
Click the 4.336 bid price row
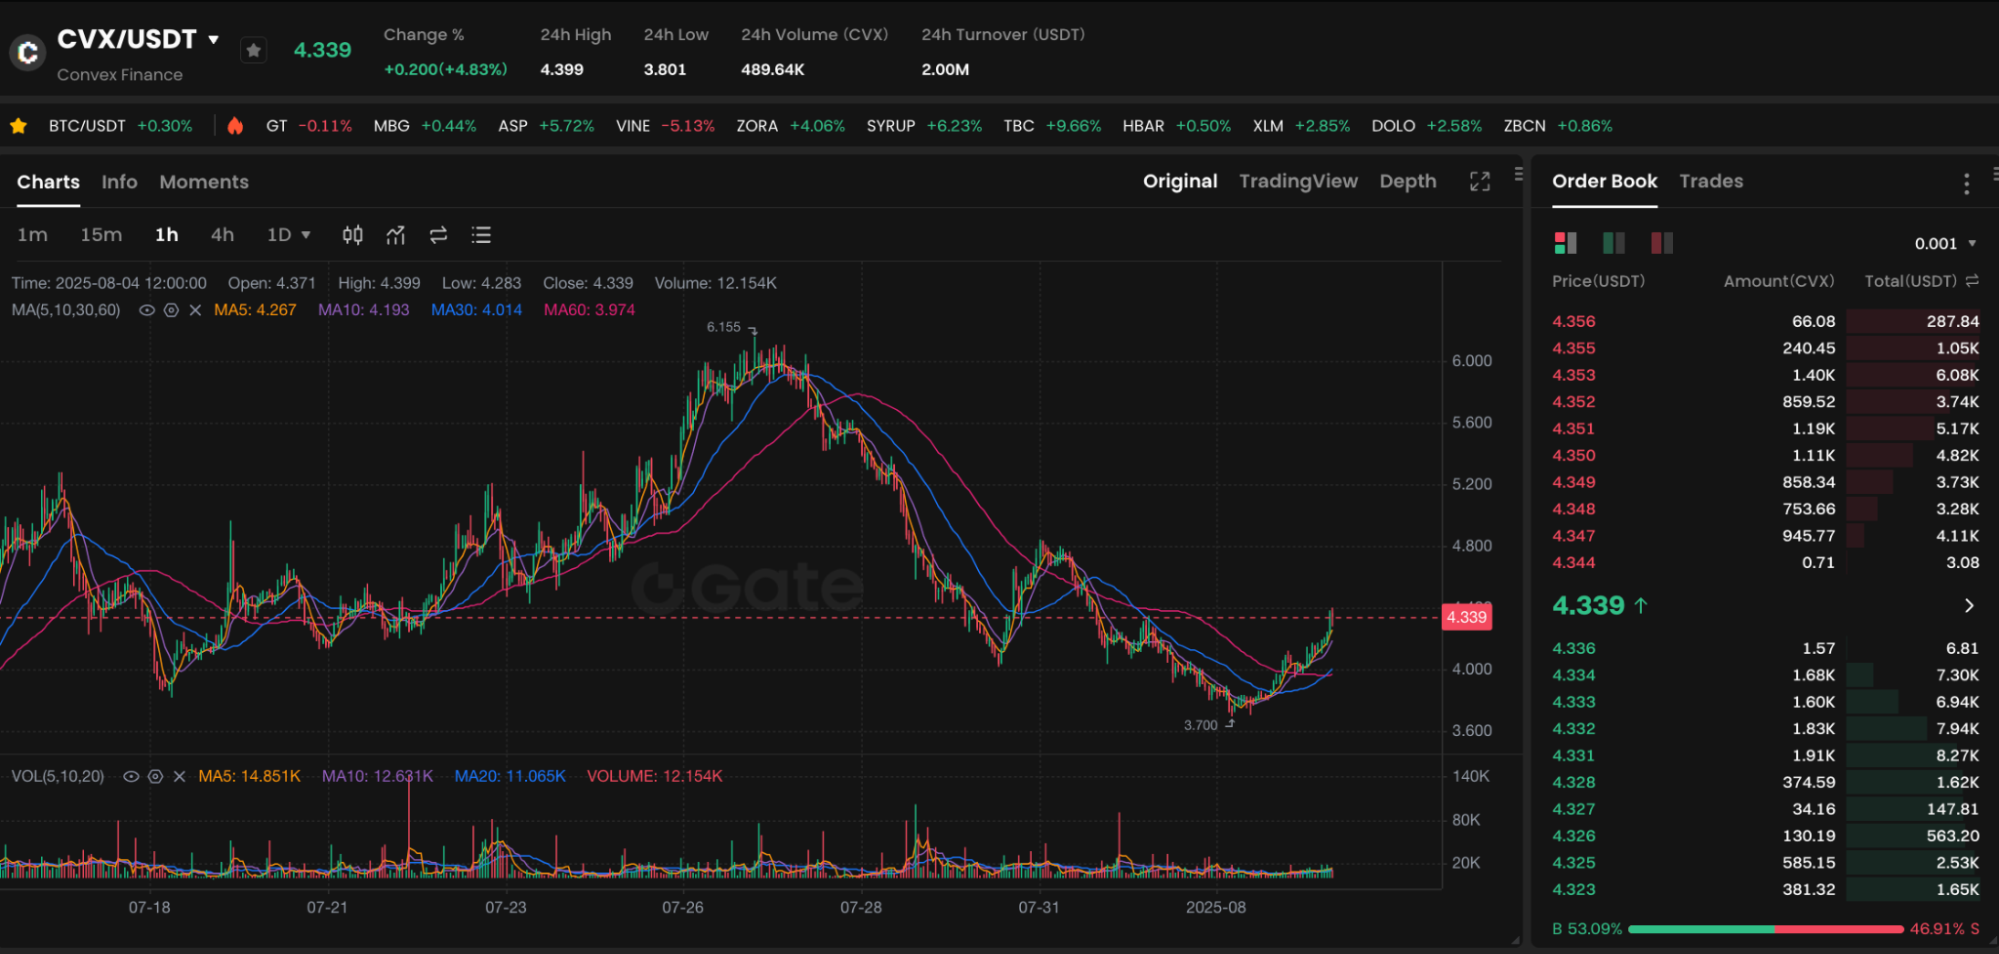[1765, 648]
